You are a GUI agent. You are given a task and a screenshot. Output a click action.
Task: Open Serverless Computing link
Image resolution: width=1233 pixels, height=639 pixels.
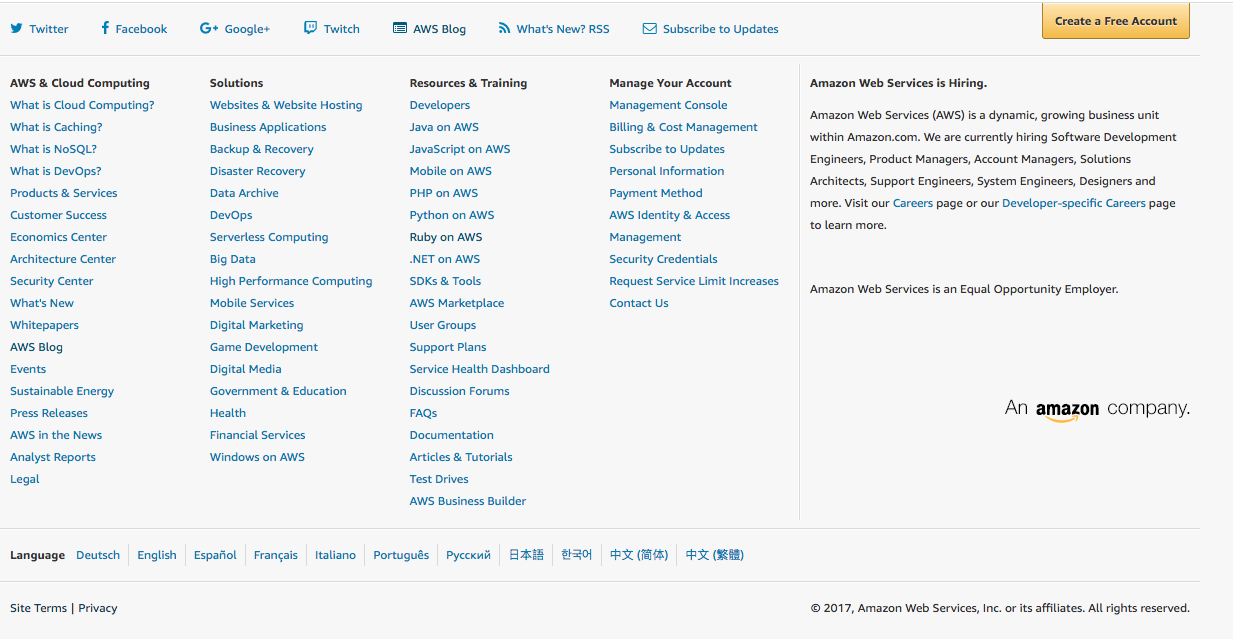pyautogui.click(x=269, y=237)
